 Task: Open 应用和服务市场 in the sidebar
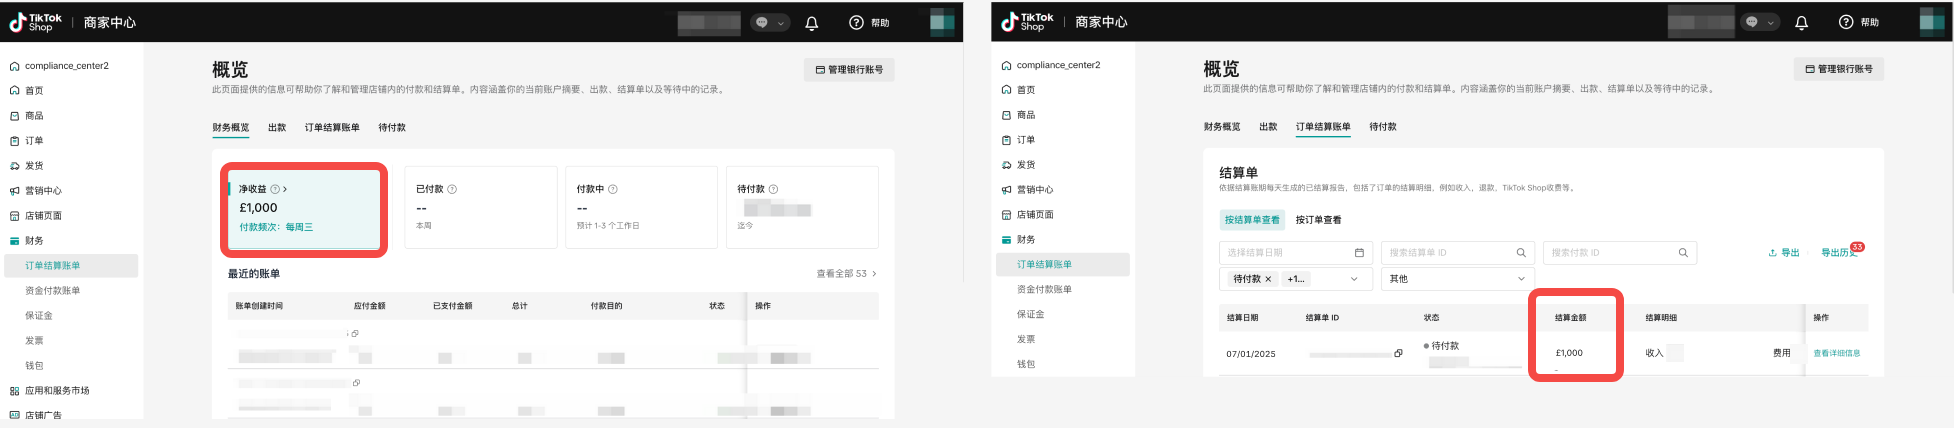(57, 391)
